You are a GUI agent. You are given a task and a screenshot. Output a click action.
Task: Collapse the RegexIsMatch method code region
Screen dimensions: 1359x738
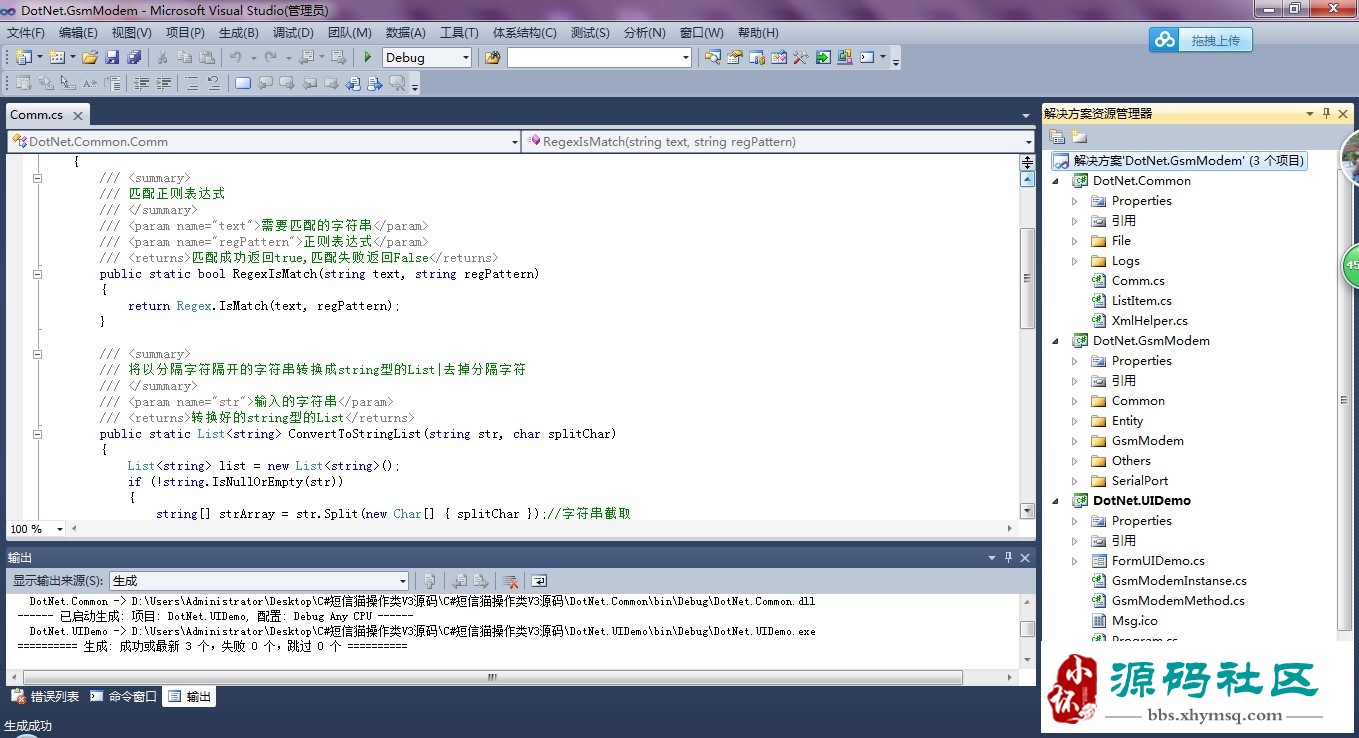click(x=38, y=274)
